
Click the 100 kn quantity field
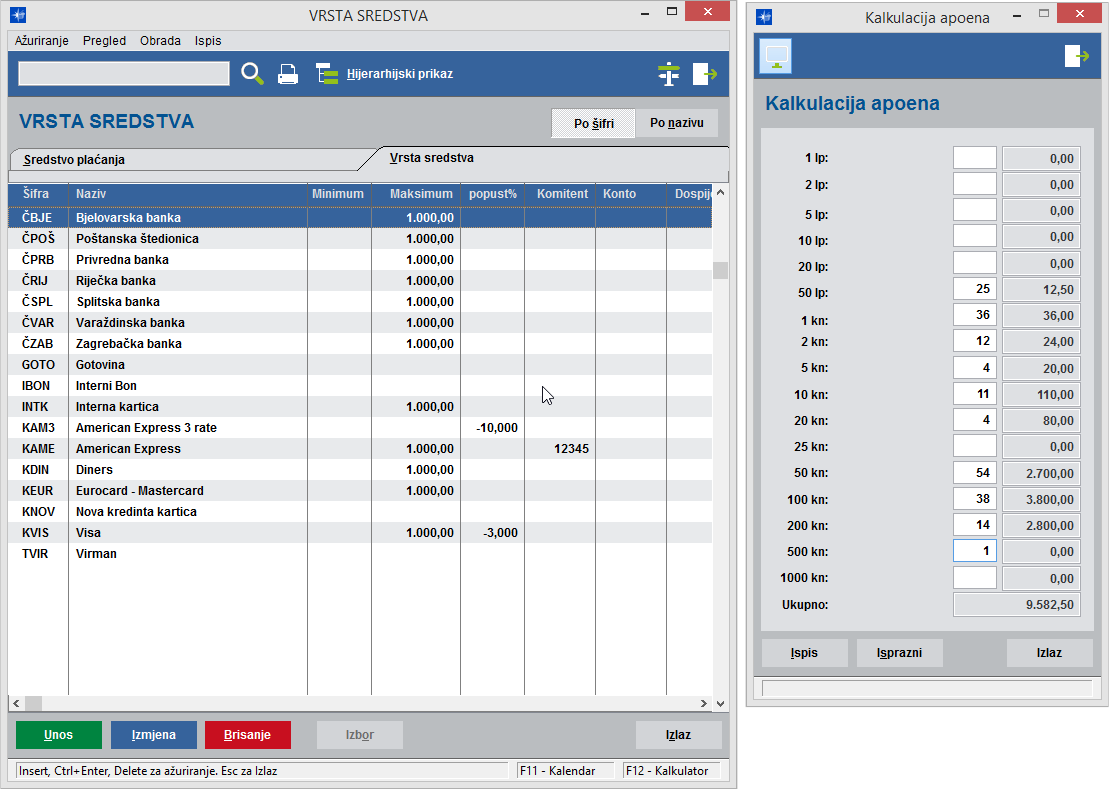975,498
